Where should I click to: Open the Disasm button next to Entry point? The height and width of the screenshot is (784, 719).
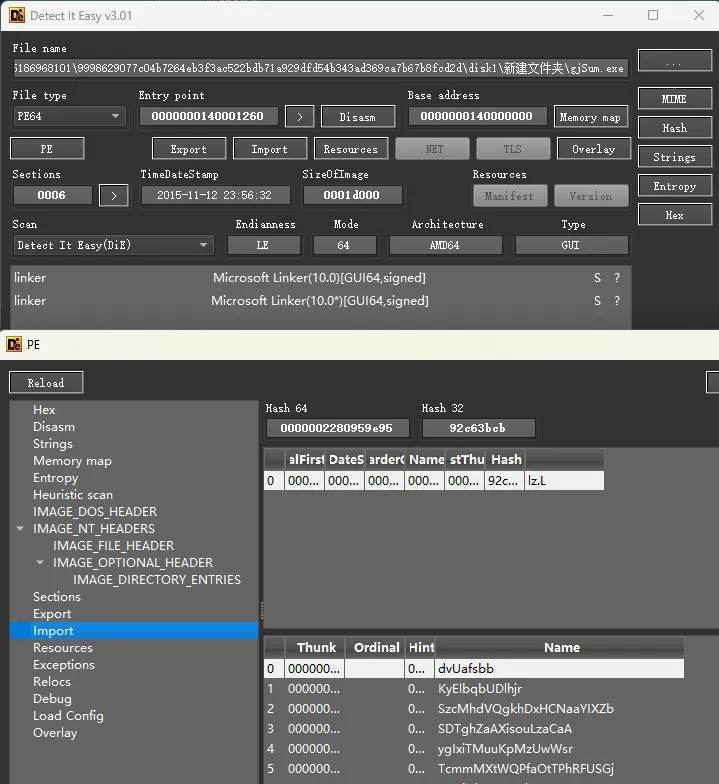[x=358, y=117]
